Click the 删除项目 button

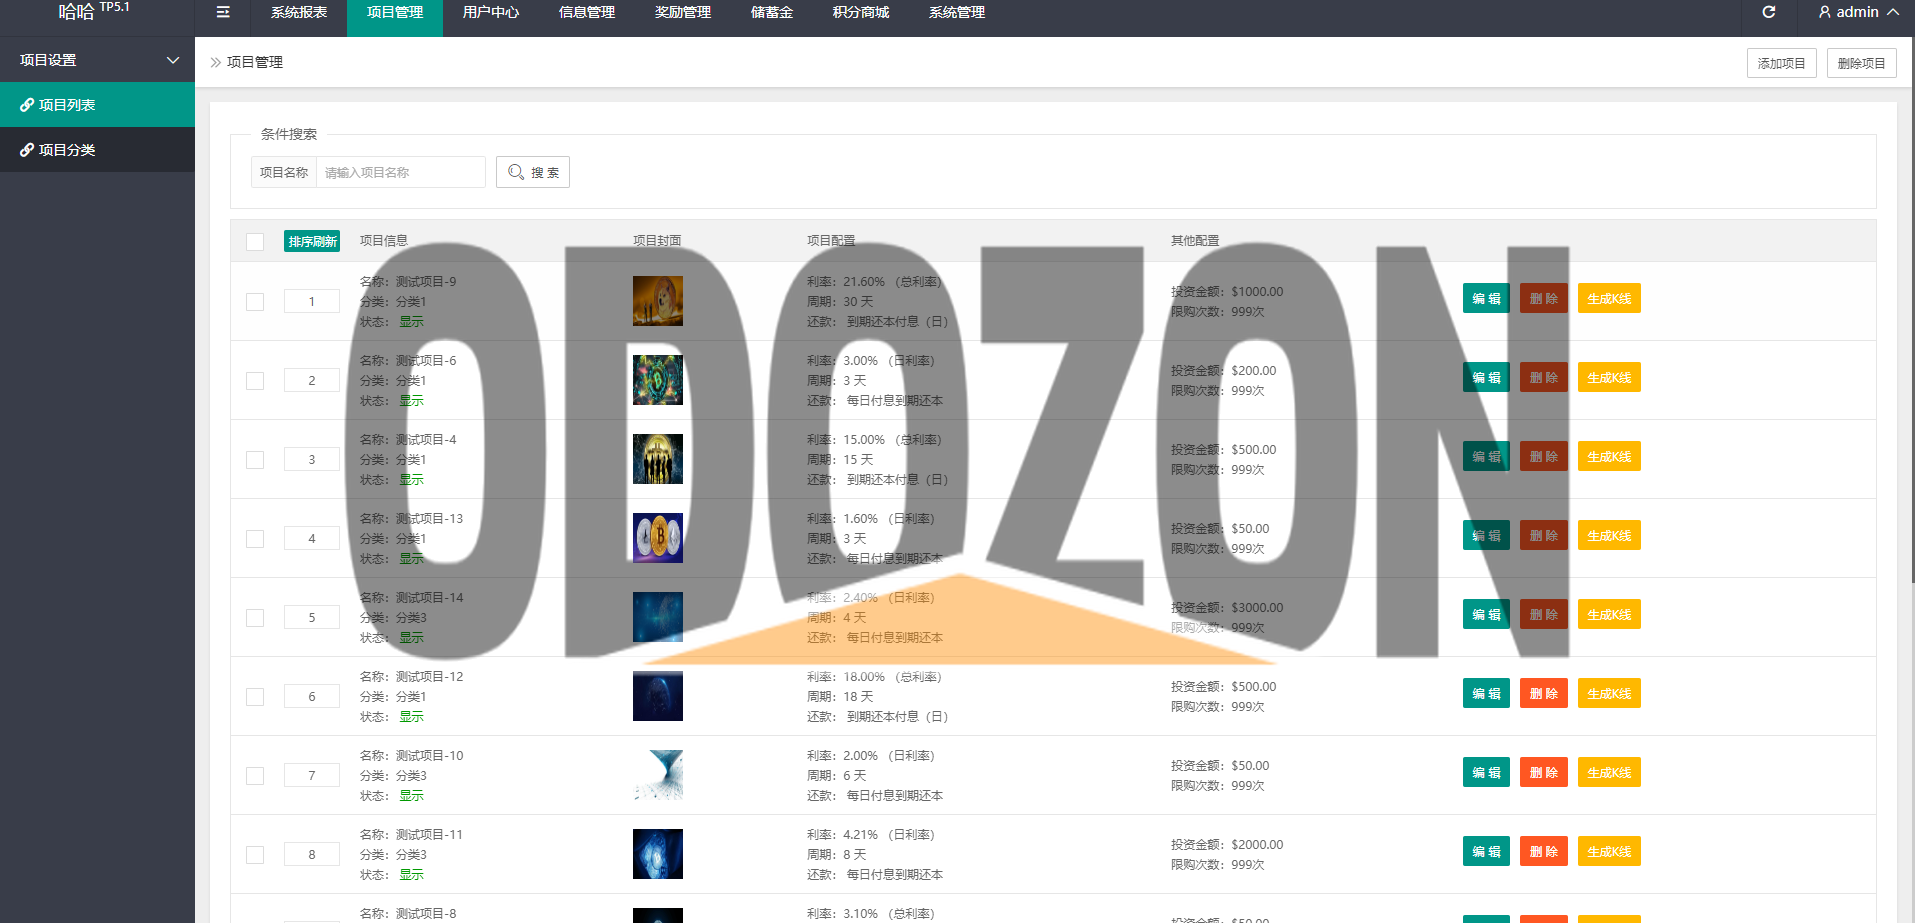point(1862,63)
